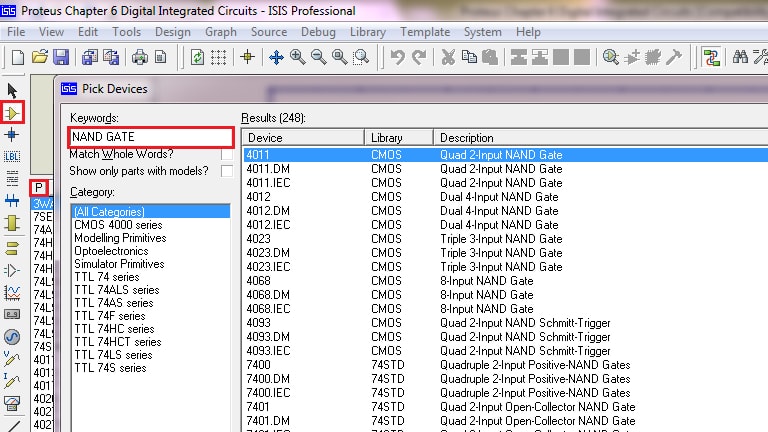Image resolution: width=768 pixels, height=432 pixels.
Task: Open the Print icon in toolbar
Action: pyautogui.click(x=139, y=57)
